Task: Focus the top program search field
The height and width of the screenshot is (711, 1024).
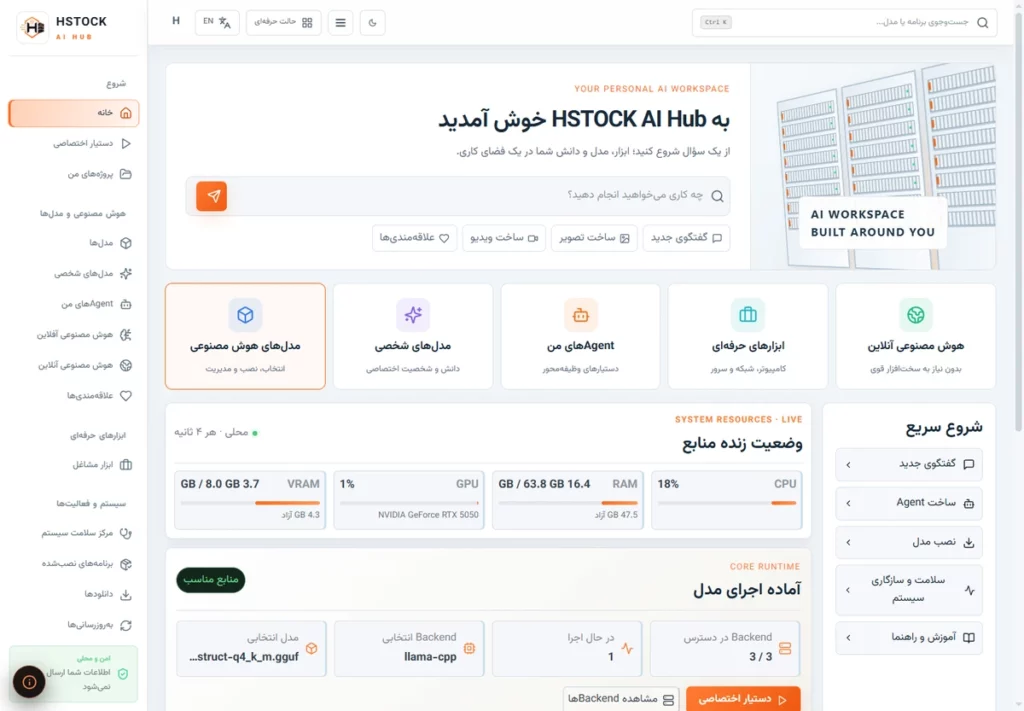Action: [x=844, y=22]
